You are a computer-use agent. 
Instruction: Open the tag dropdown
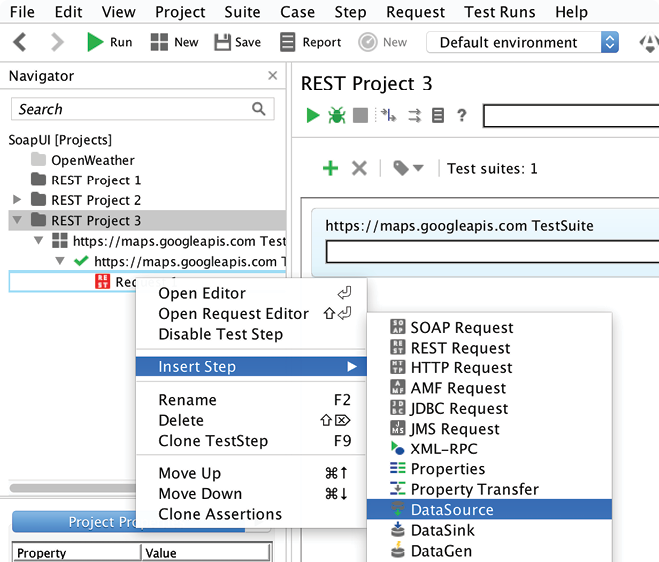tap(408, 168)
